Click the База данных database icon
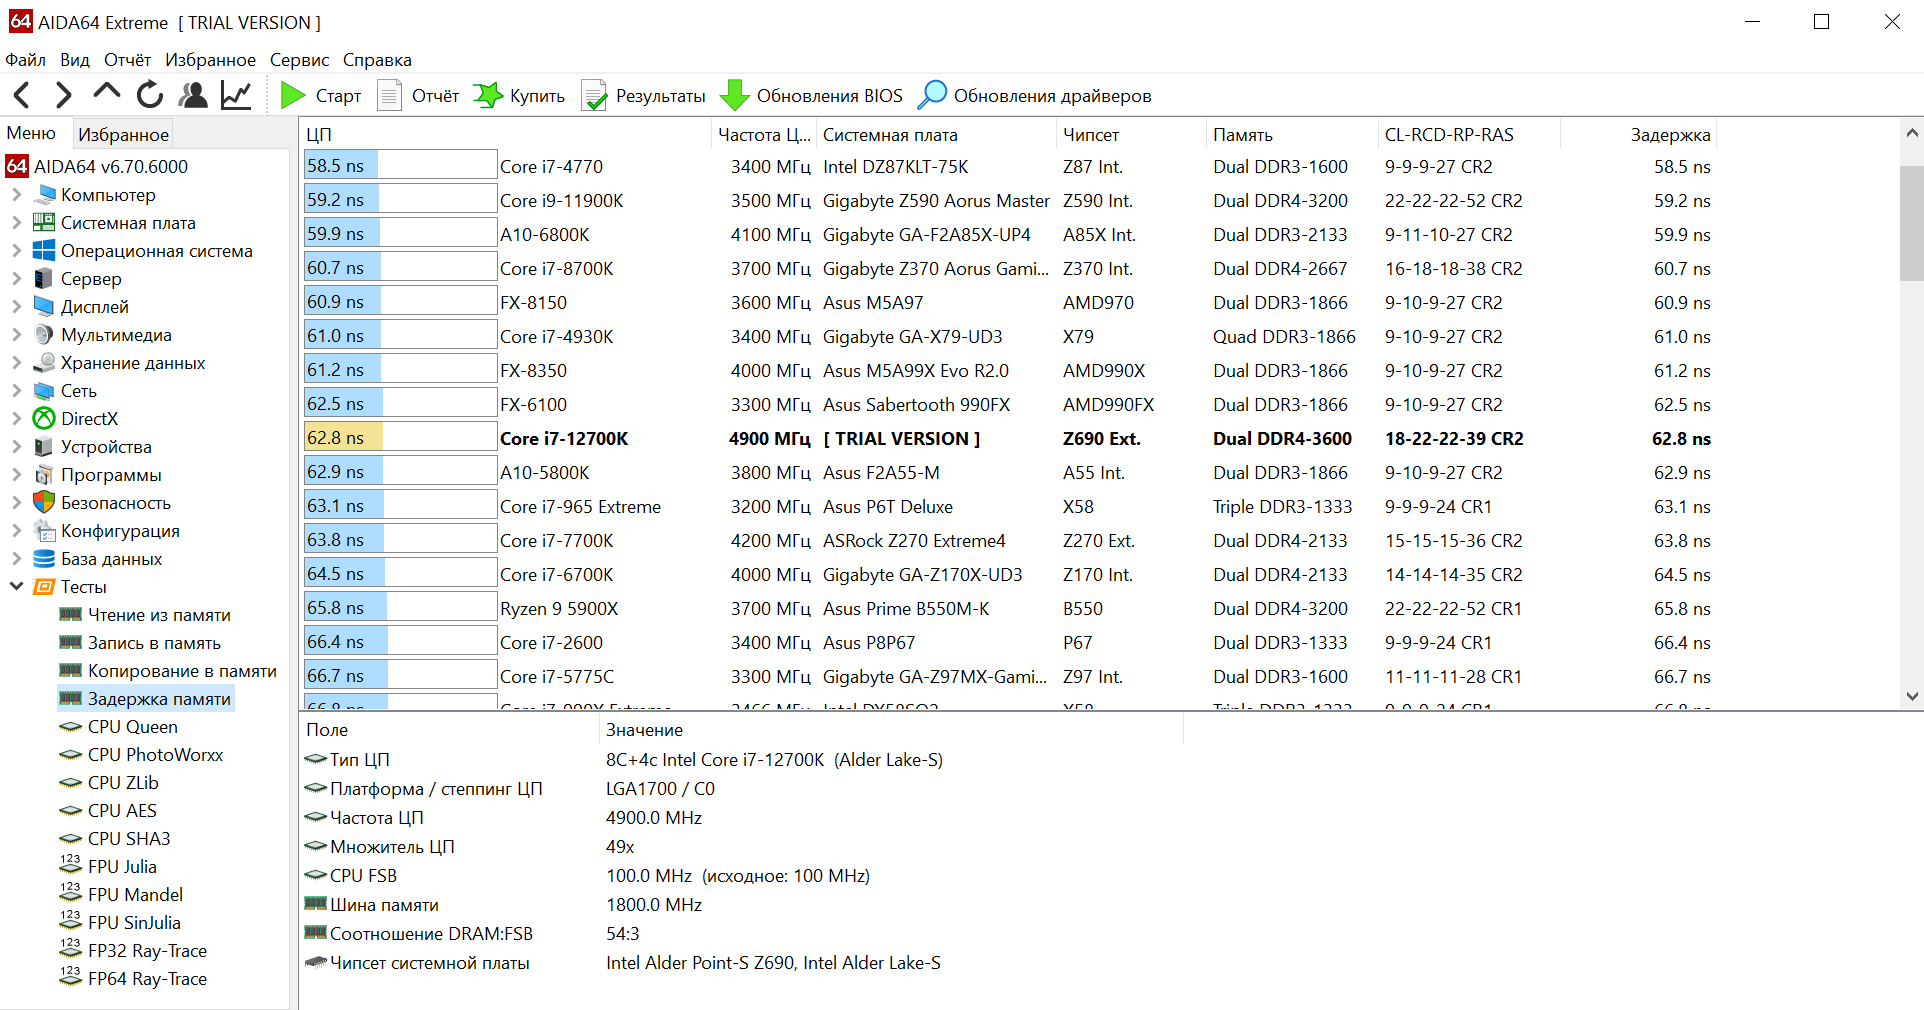The width and height of the screenshot is (1924, 1010). (44, 558)
